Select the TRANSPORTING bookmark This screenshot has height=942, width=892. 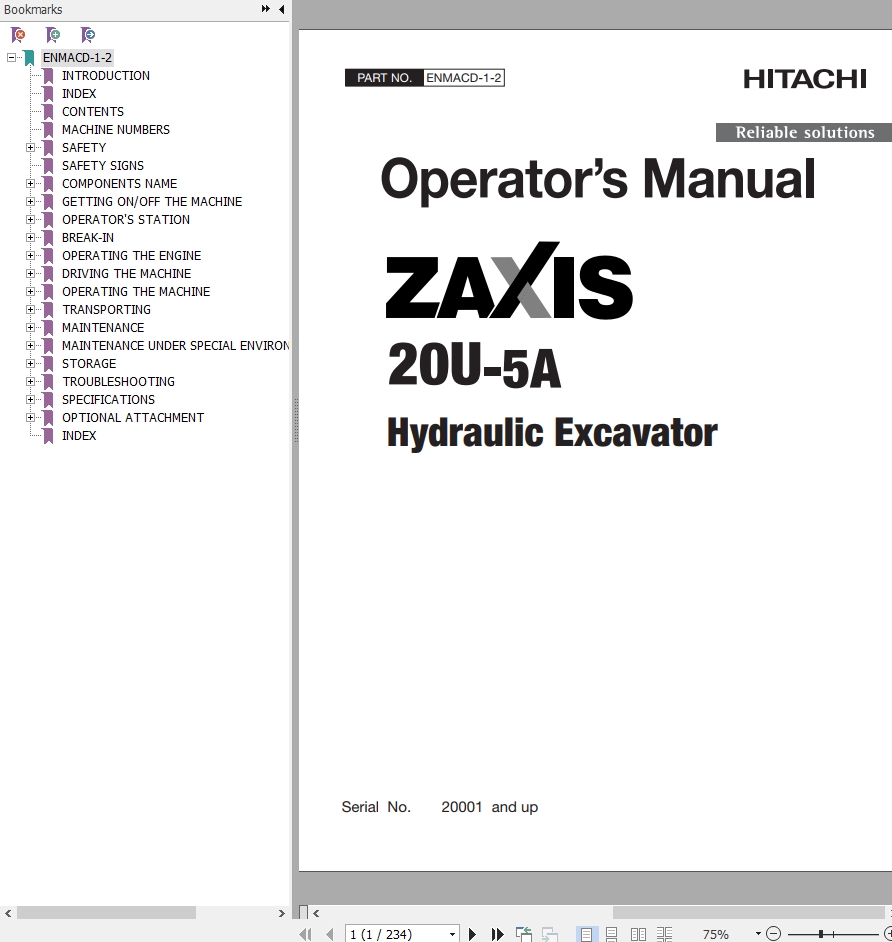106,310
